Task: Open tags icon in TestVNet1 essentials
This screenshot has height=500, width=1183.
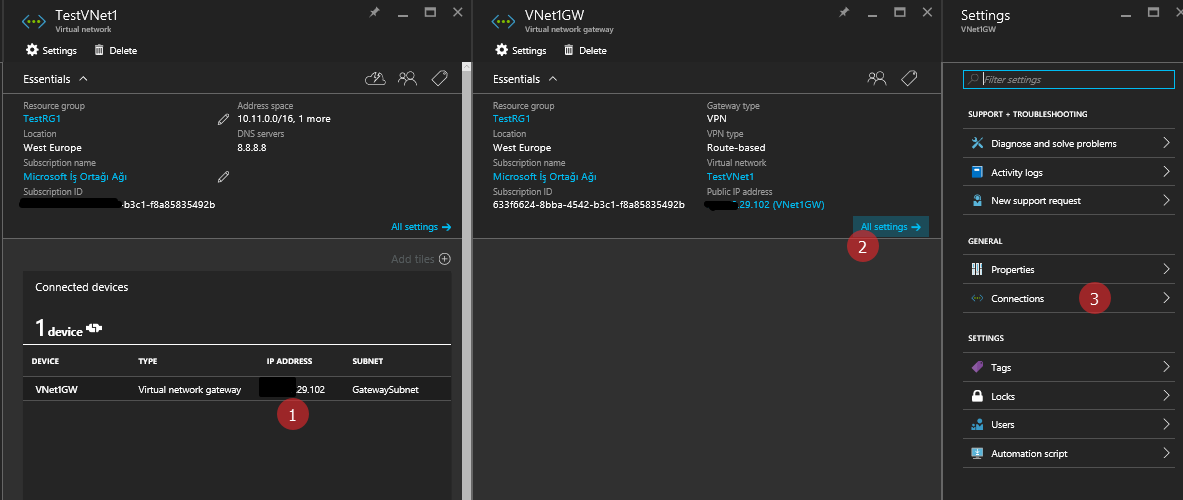Action: pos(440,78)
